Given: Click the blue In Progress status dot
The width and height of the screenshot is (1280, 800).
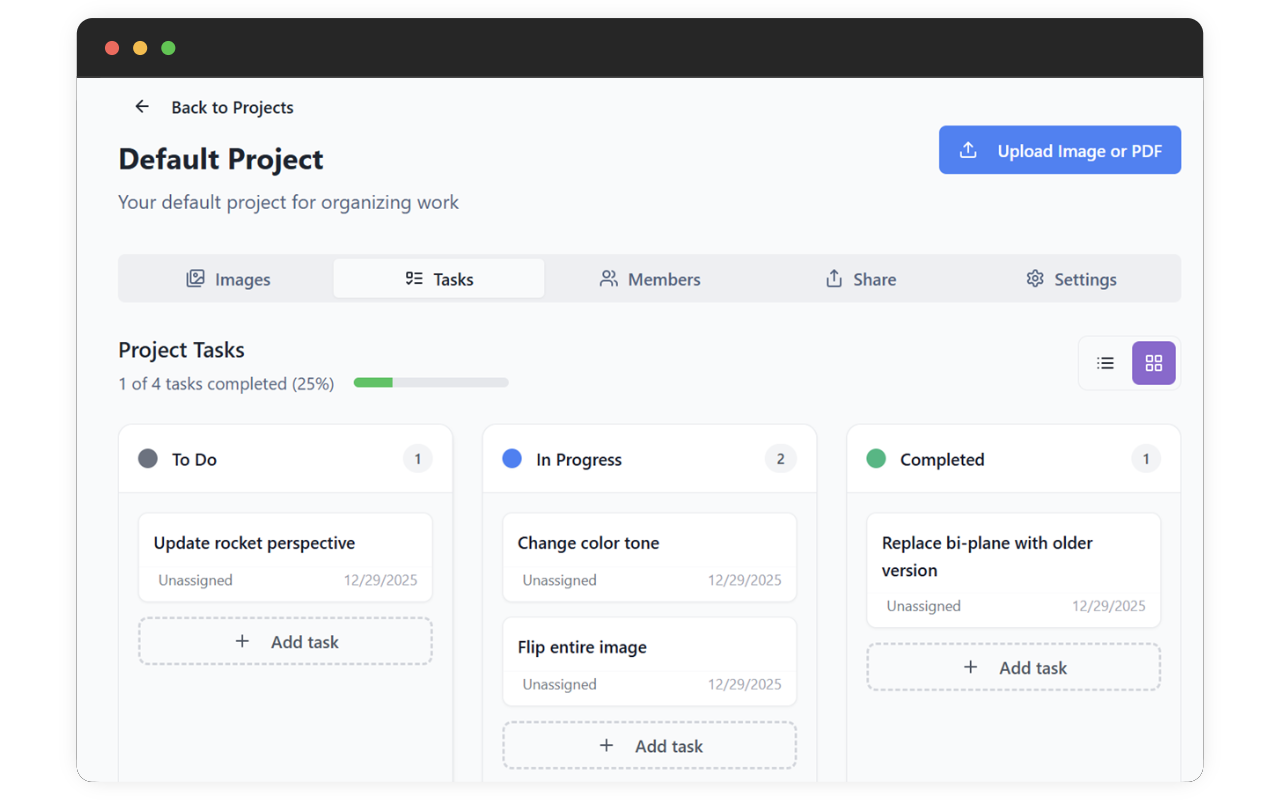Looking at the screenshot, I should click(x=512, y=459).
